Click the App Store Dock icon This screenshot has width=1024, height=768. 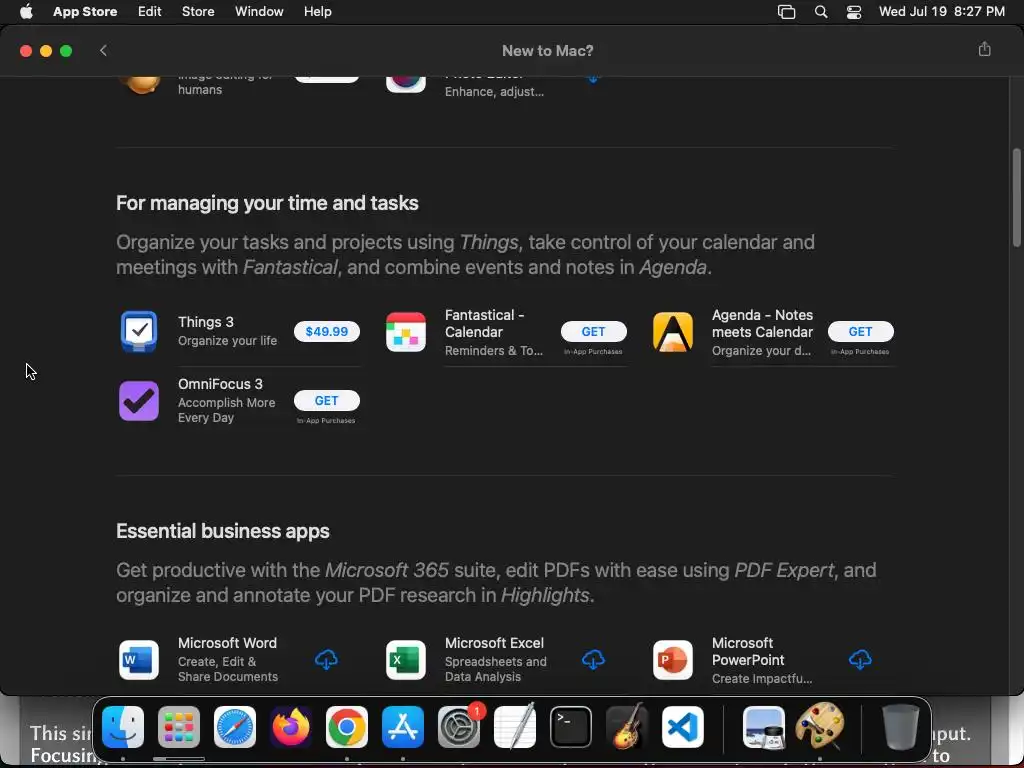403,727
